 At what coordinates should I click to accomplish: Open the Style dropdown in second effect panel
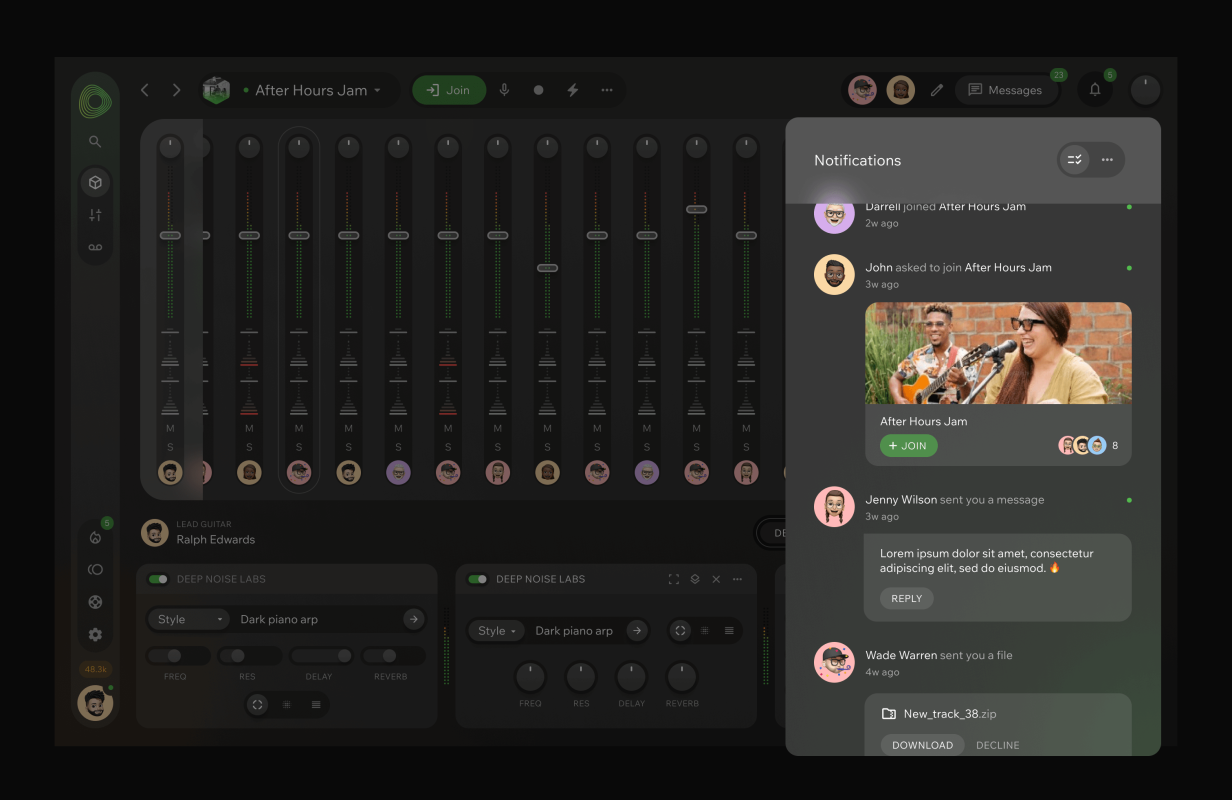pyautogui.click(x=496, y=631)
